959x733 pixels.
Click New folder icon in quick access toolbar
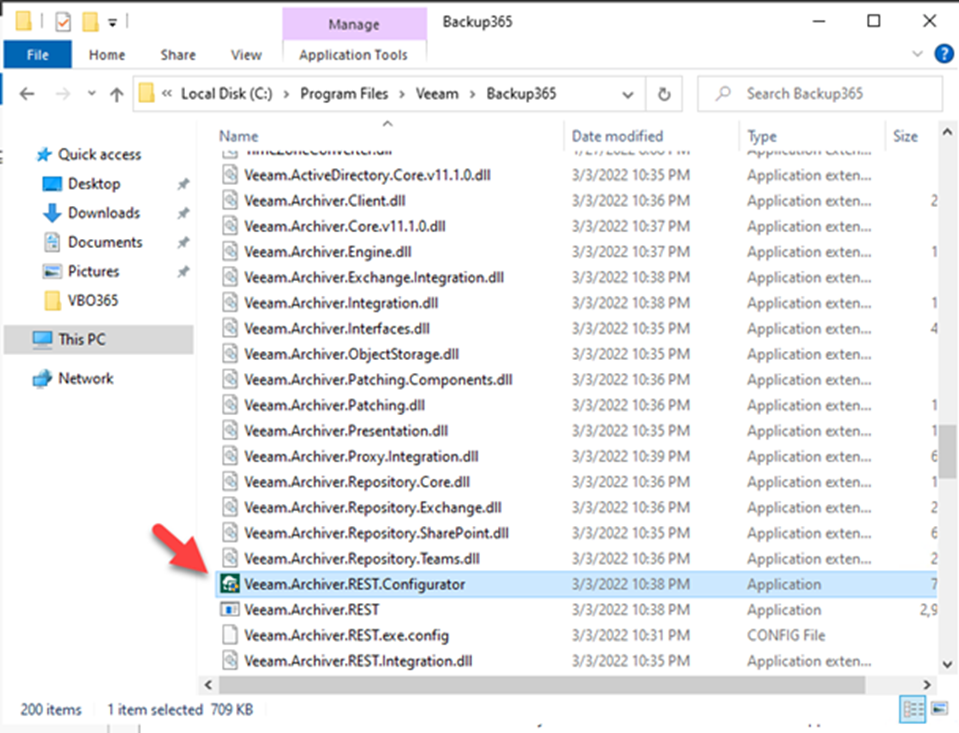click(x=91, y=22)
